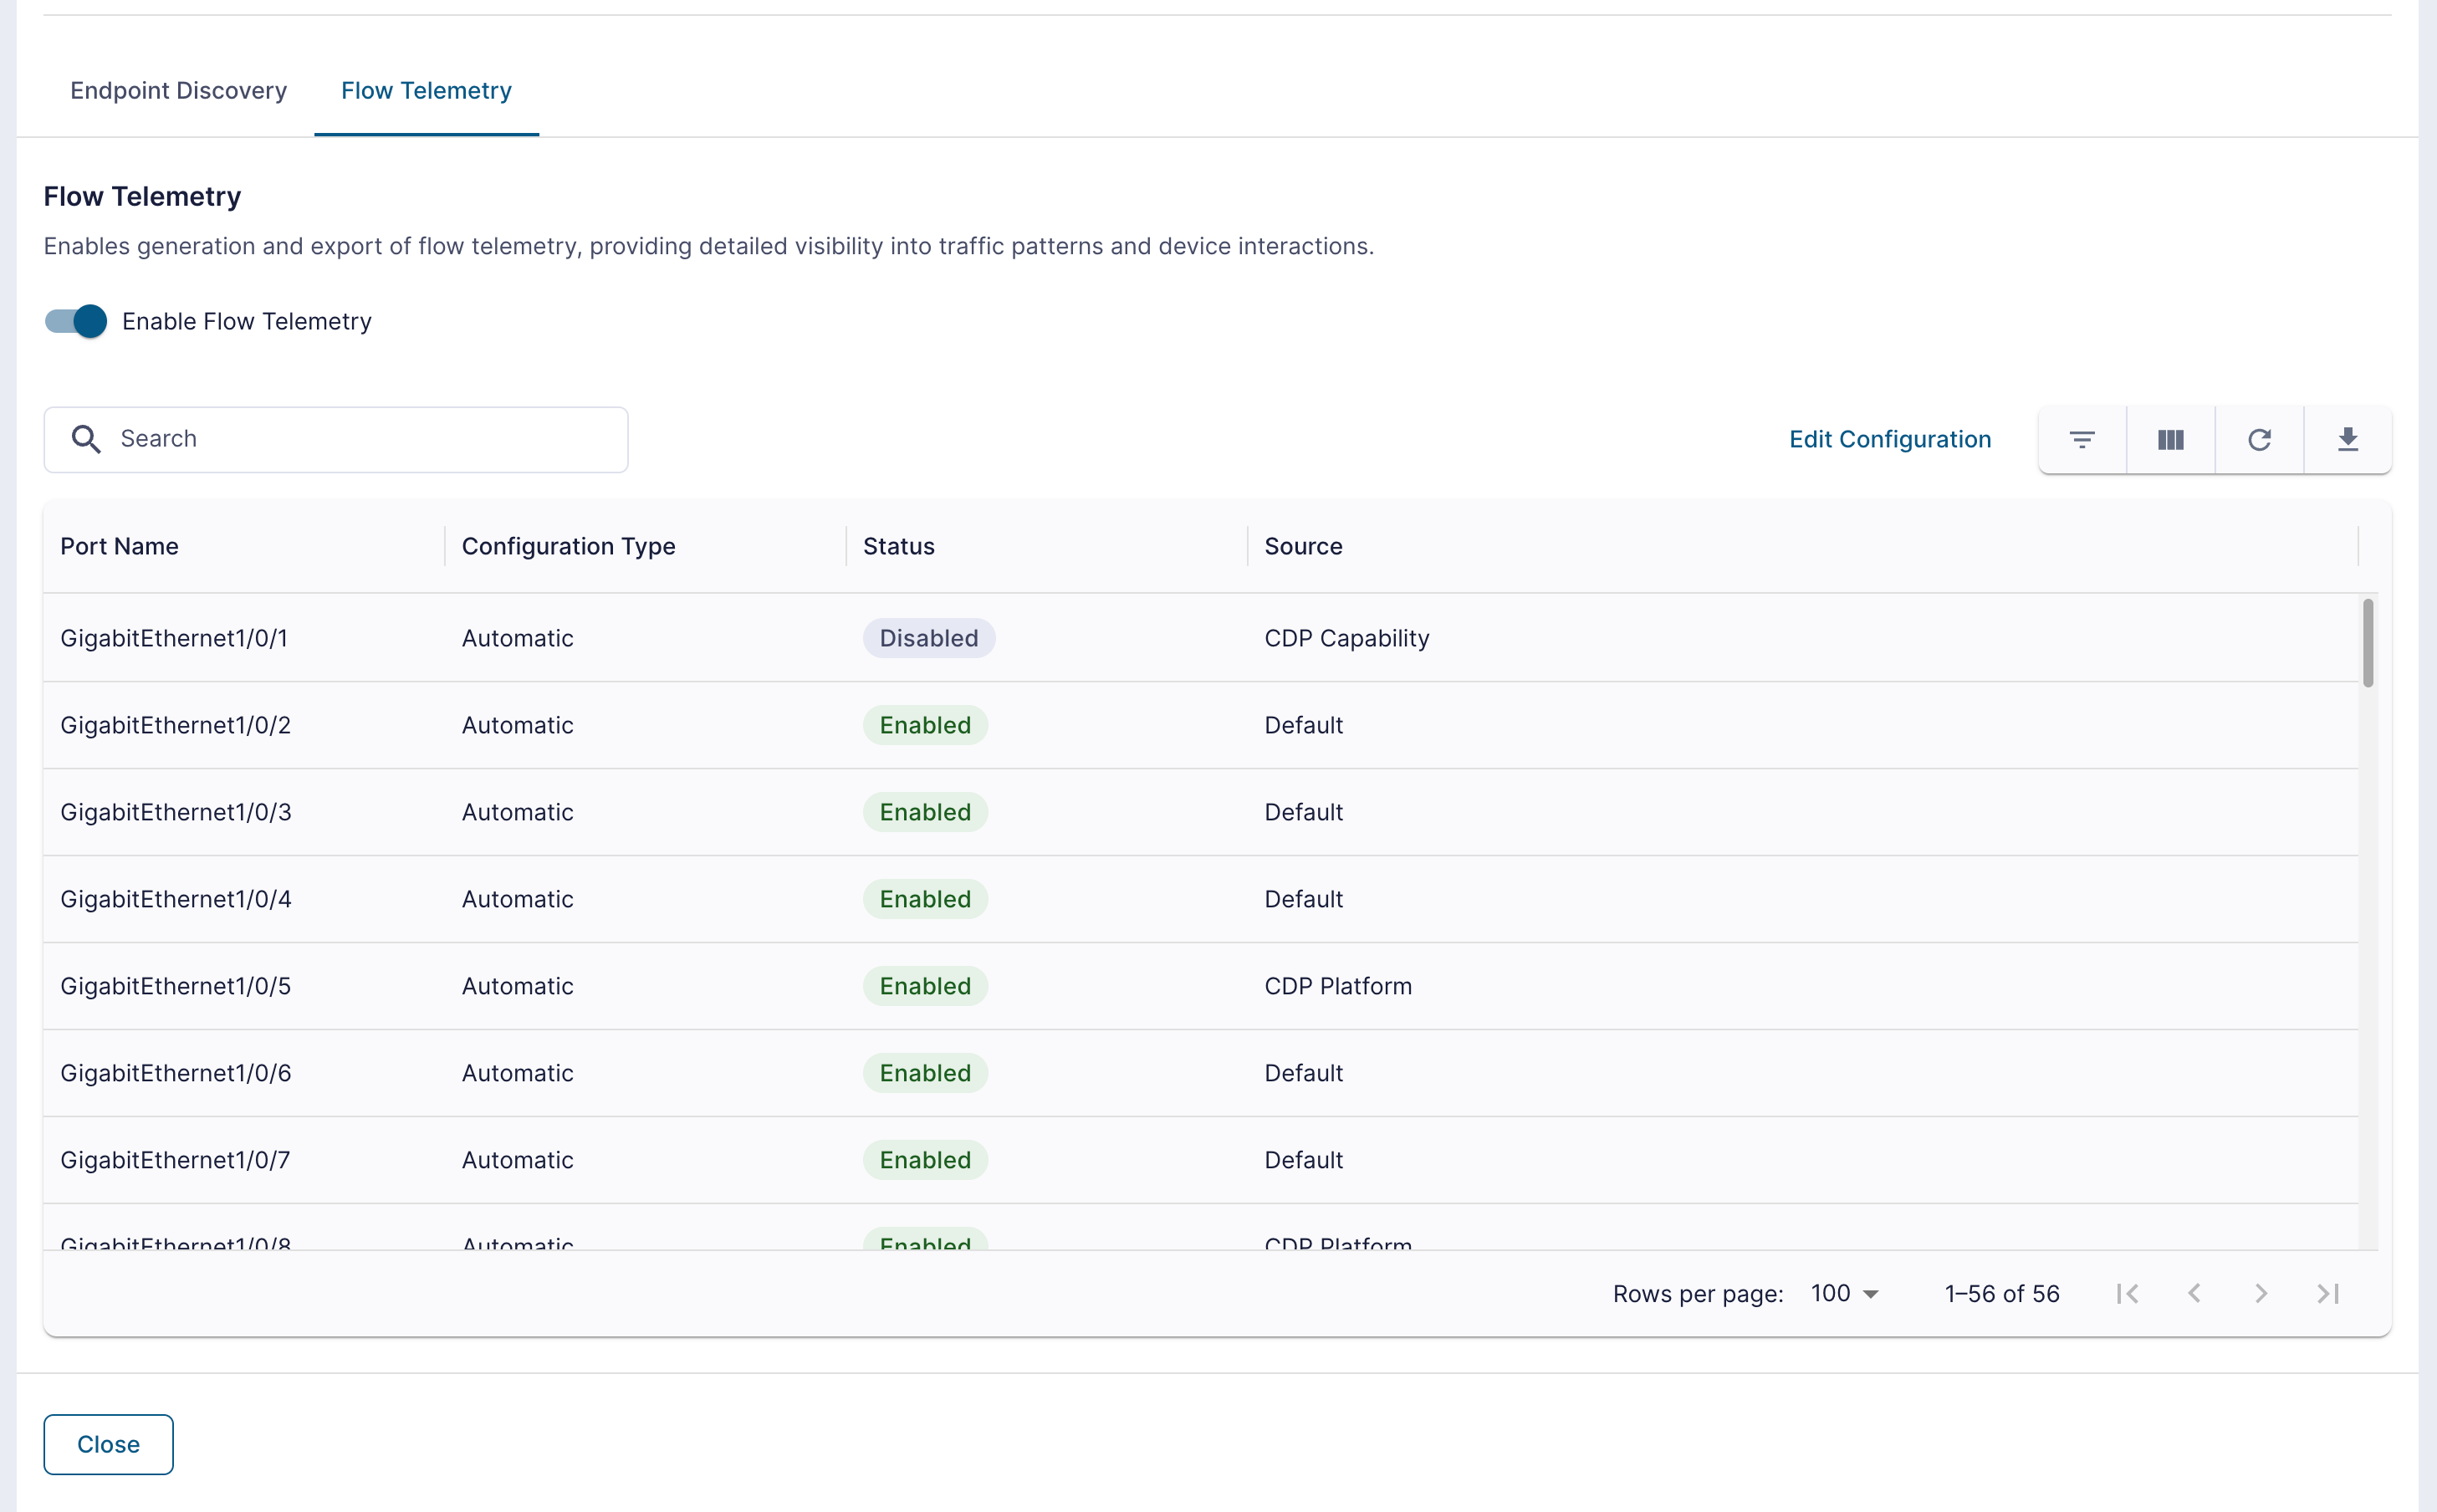The width and height of the screenshot is (2437, 1512).
Task: Select the GigabitEthernet1/0/4 port name
Action: coord(176,899)
